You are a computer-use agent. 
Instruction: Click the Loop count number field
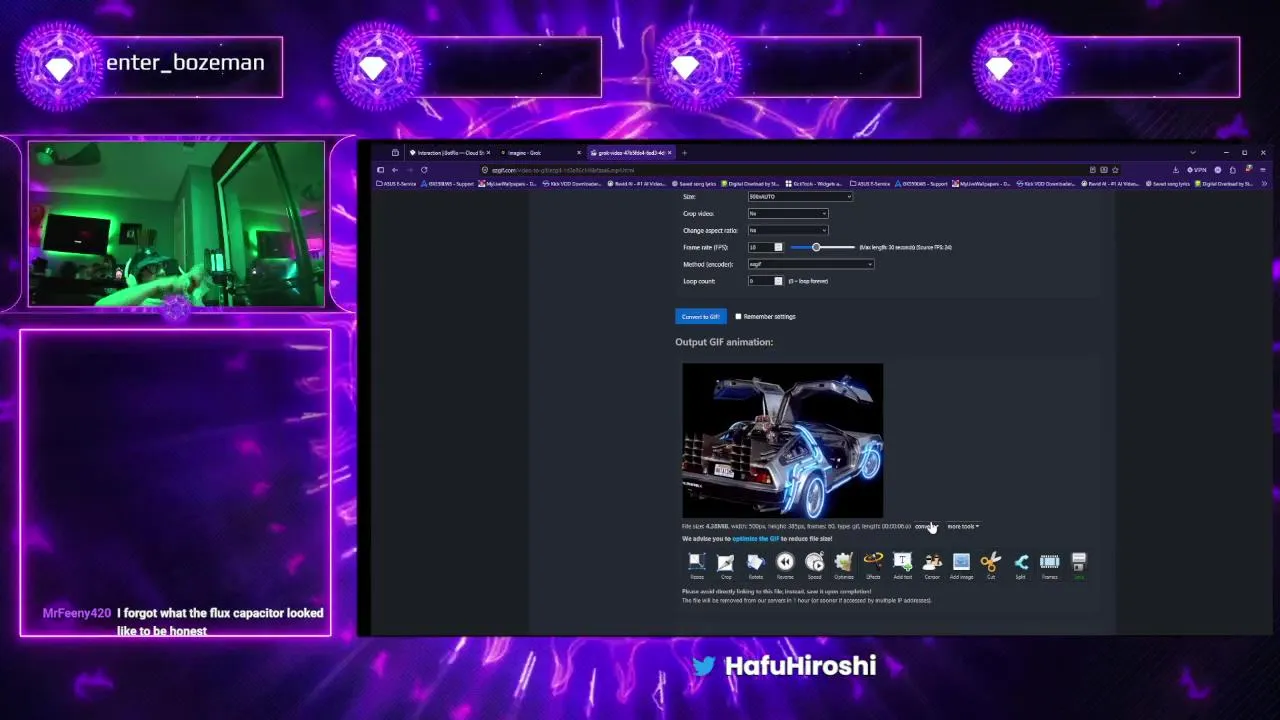point(761,281)
